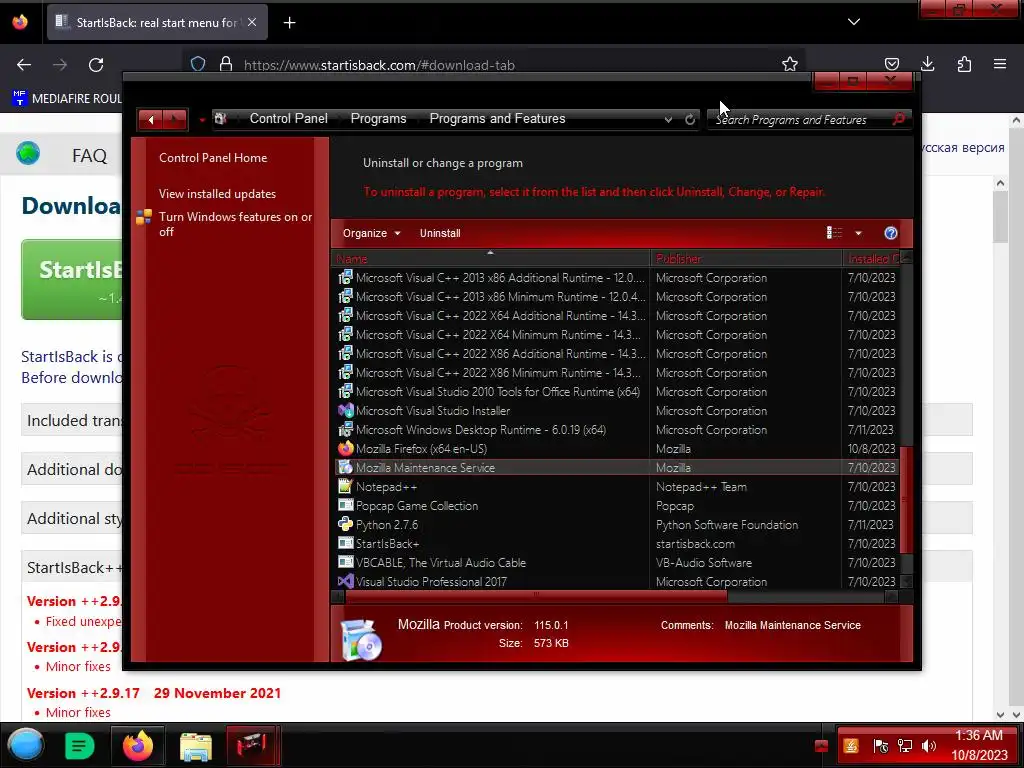
Task: Open the taskbar clock and date
Action: (979, 745)
